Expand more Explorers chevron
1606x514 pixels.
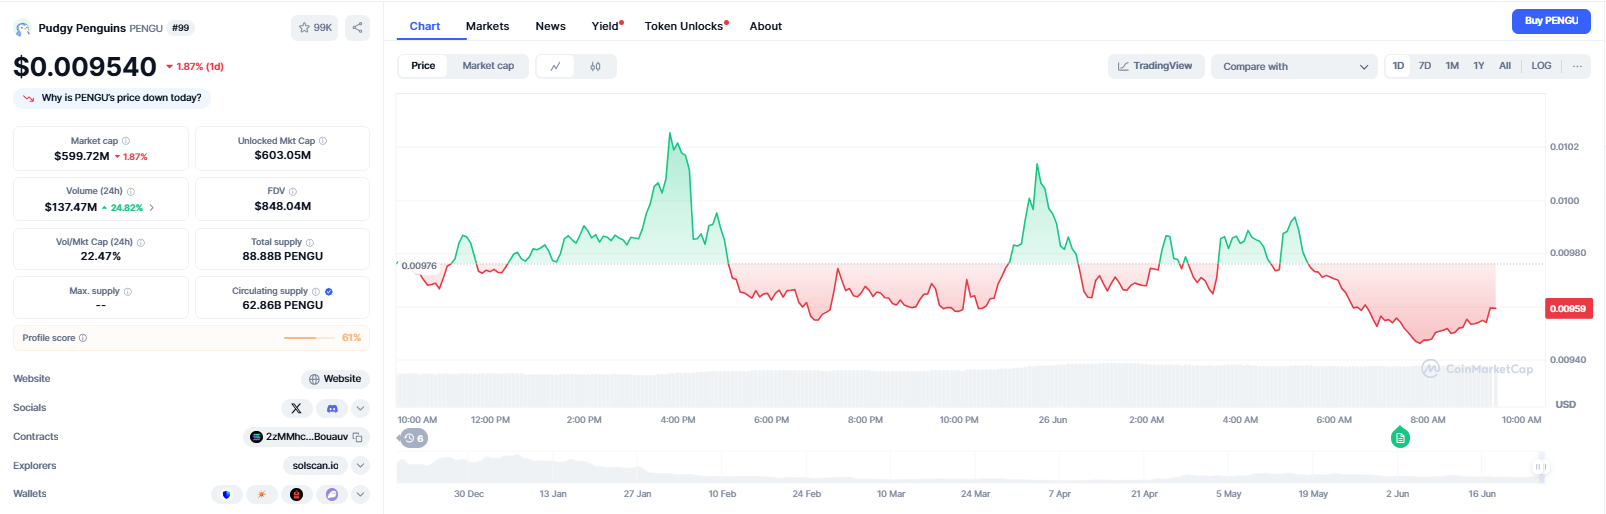[x=361, y=466]
